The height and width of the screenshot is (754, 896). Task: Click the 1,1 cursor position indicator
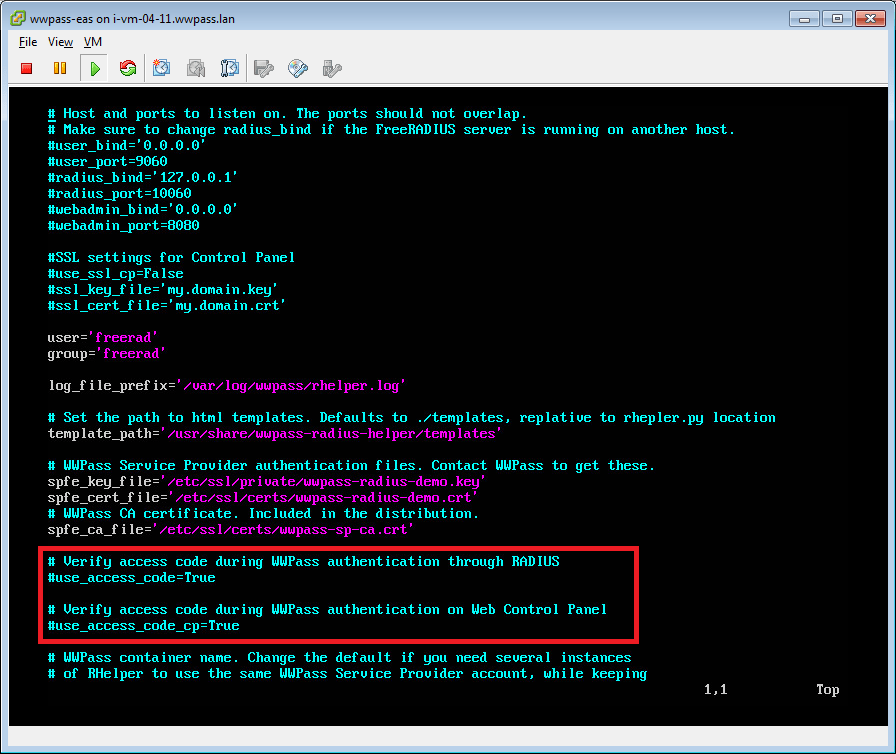coord(715,689)
